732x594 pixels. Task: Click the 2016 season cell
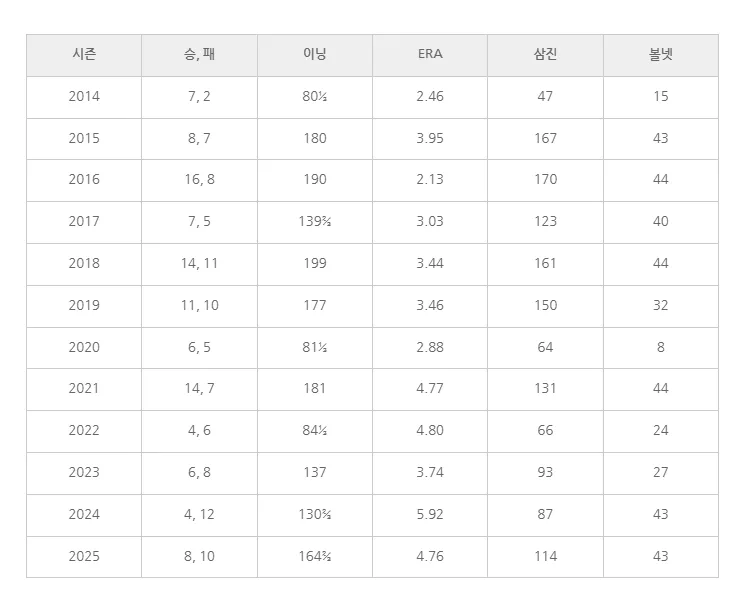point(84,180)
